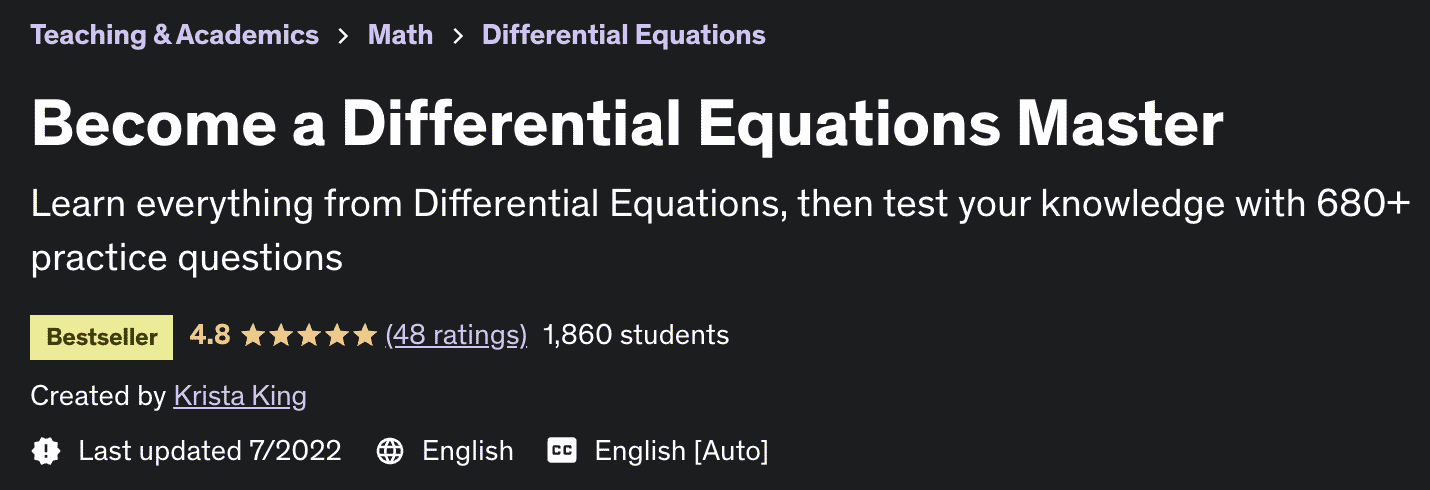The width and height of the screenshot is (1430, 490).
Task: Click the Last updated badge icon
Action: click(46, 451)
